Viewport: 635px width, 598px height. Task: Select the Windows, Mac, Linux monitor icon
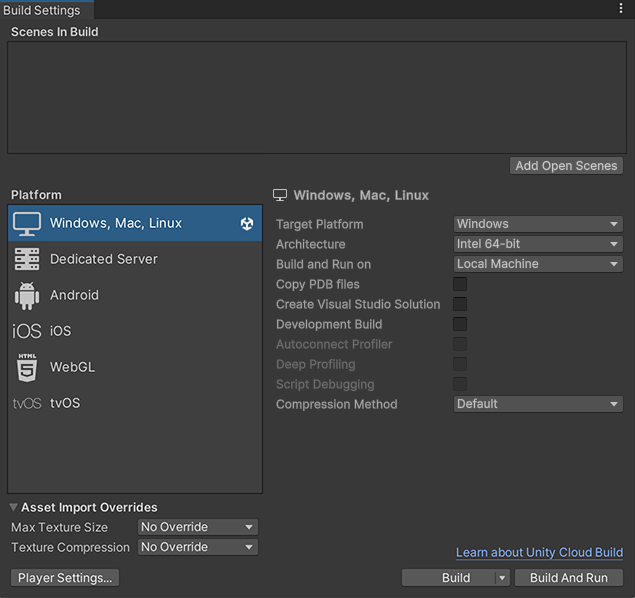[27, 223]
